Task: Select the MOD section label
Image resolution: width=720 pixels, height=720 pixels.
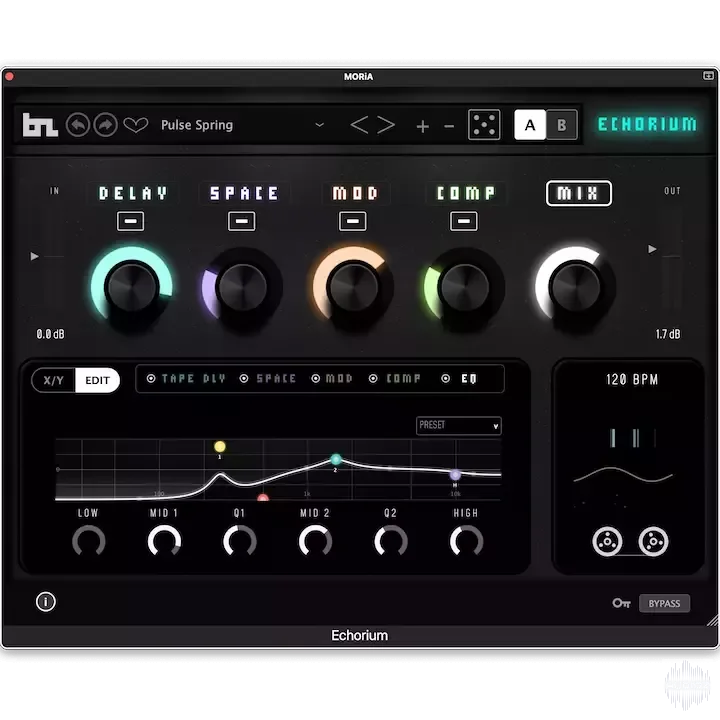Action: 355,193
